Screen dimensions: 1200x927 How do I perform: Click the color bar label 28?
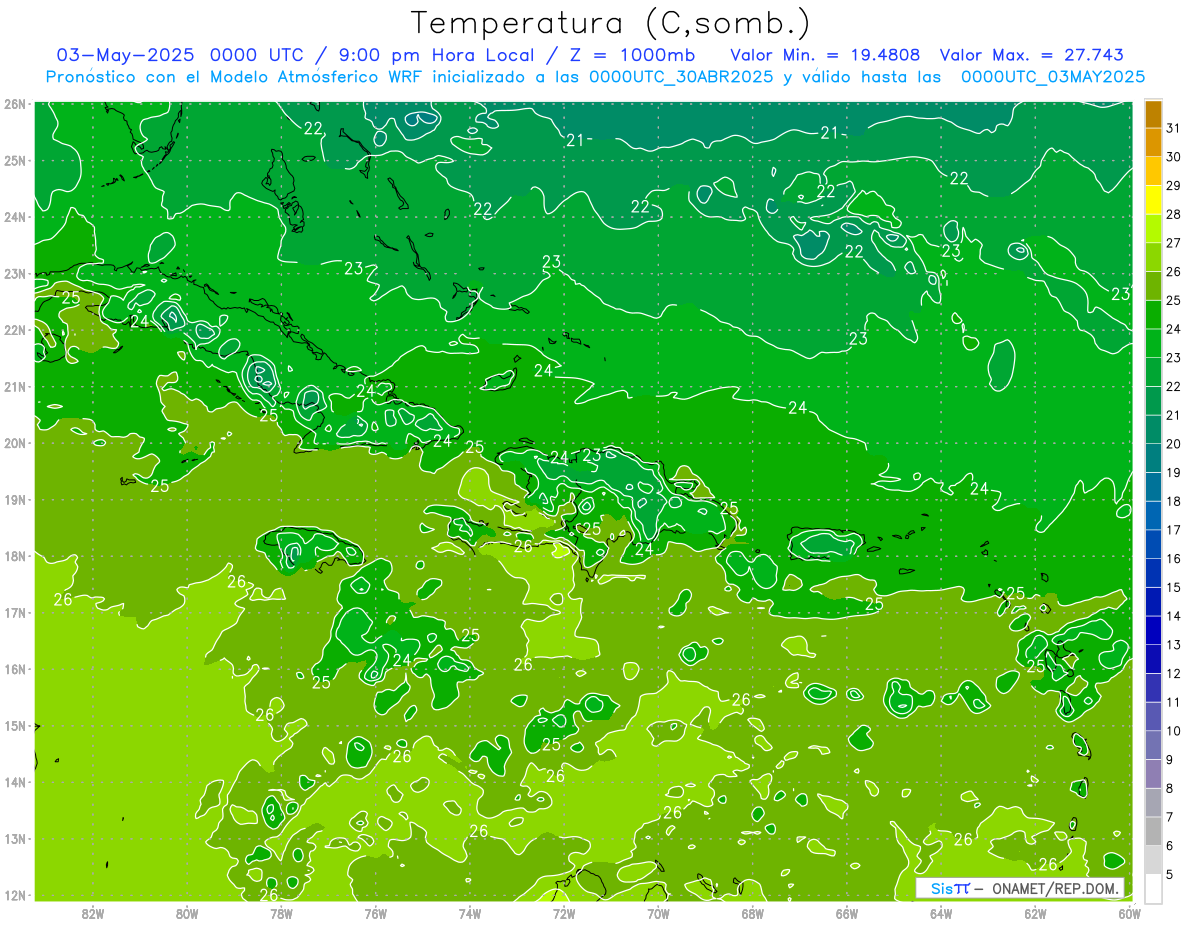[1174, 214]
